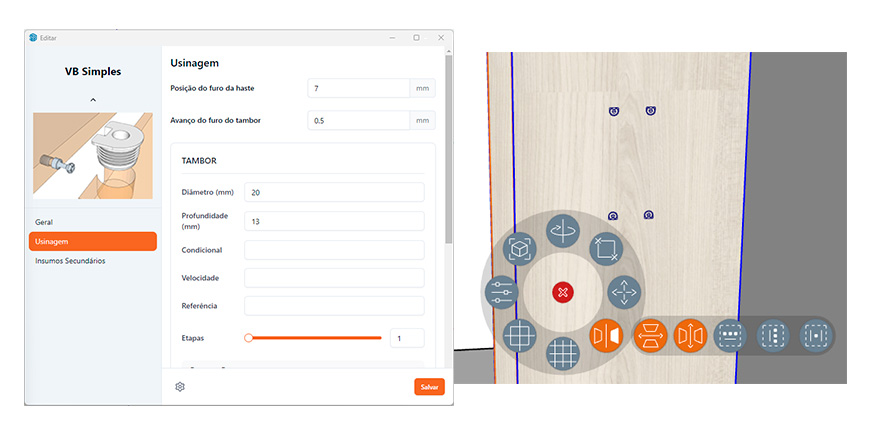This screenshot has width=871, height=437.
Task: Click the crosshair square icon in radial menu
Action: click(x=519, y=334)
